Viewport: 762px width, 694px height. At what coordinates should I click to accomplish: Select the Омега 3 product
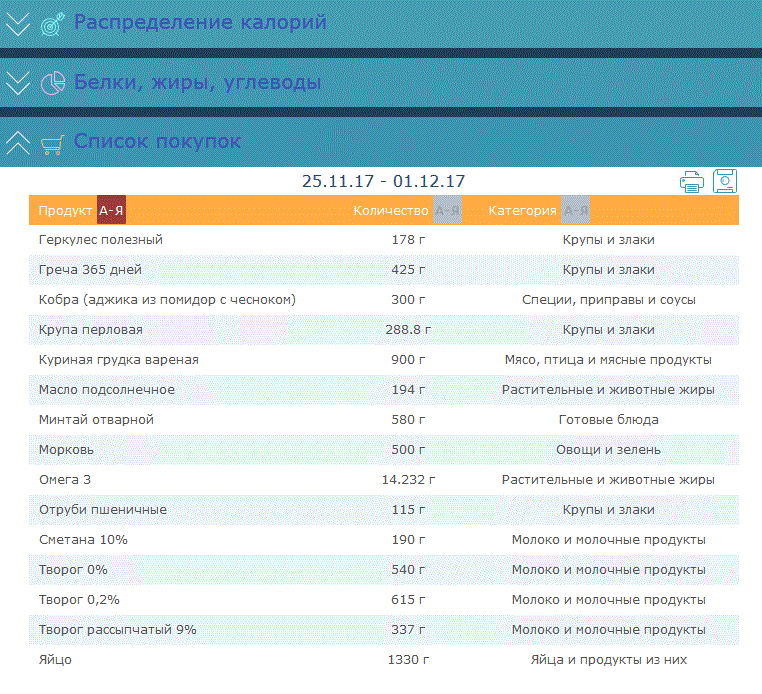65,480
